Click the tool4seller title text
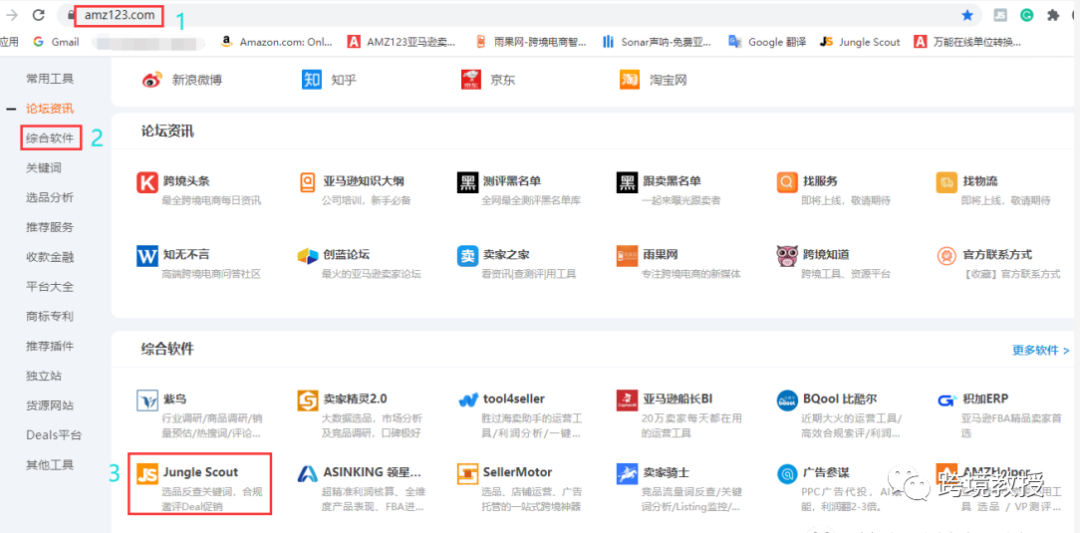This screenshot has height=533, width=1080. (x=513, y=399)
